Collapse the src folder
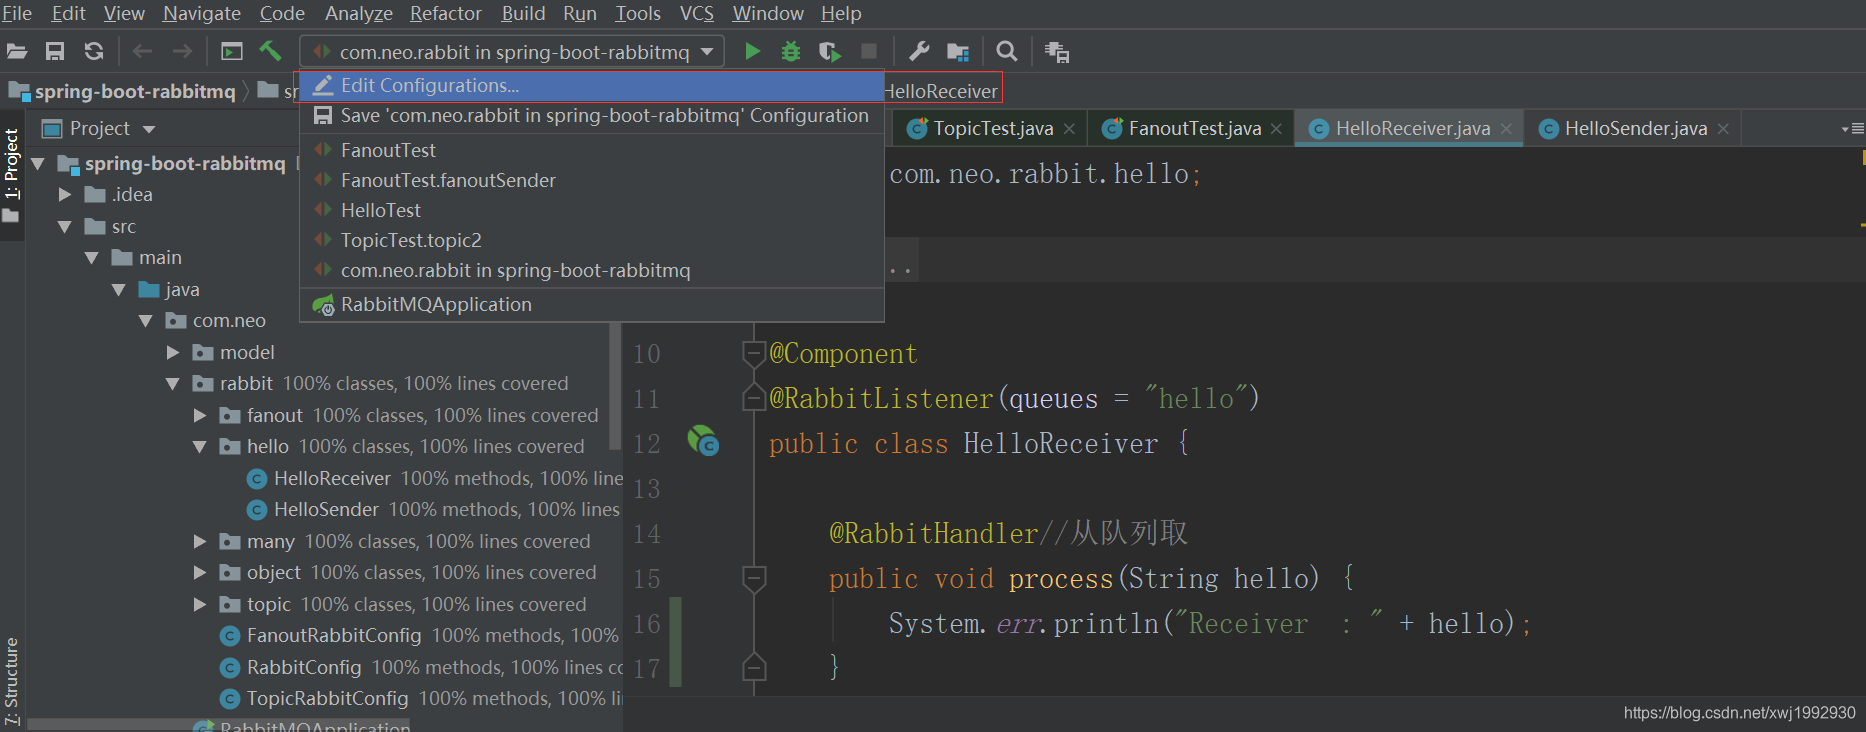The height and width of the screenshot is (732, 1866). pyautogui.click(x=65, y=226)
